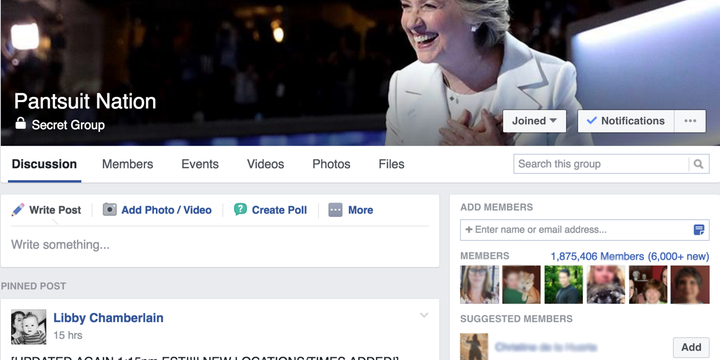This screenshot has height=360, width=720.
Task: Open Libby Chamberlain's profile link
Action: pos(108,318)
